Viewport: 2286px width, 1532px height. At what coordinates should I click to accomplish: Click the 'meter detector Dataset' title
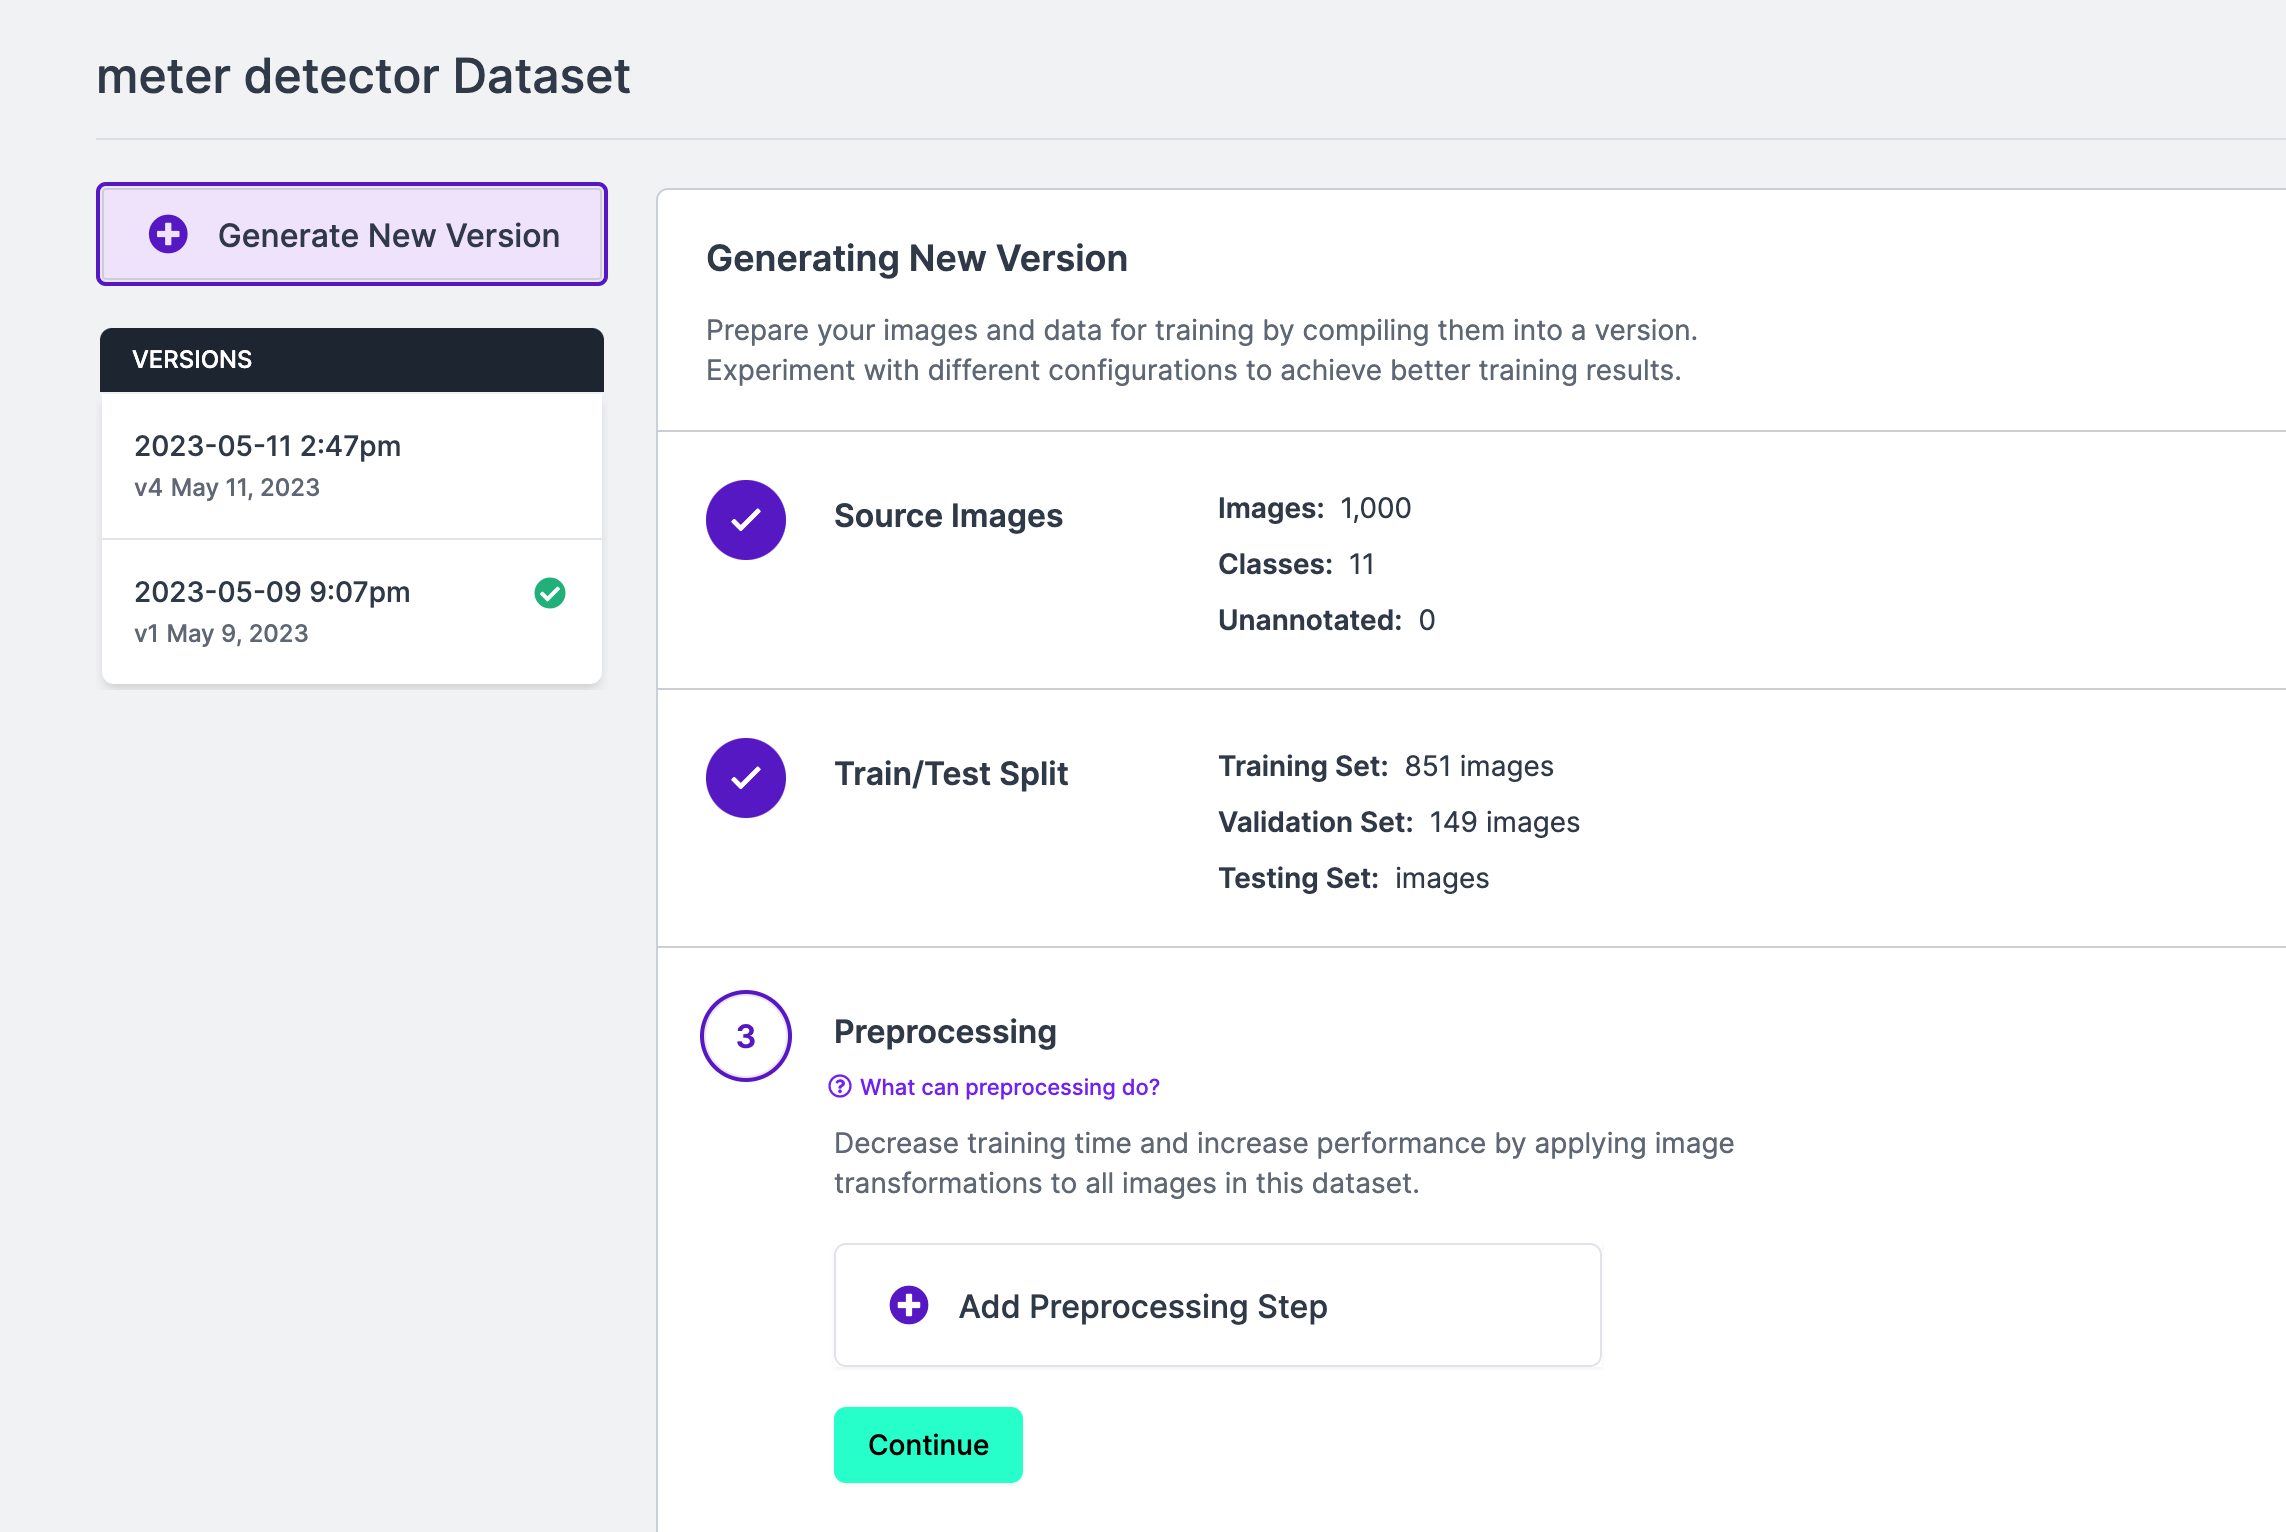tap(363, 76)
